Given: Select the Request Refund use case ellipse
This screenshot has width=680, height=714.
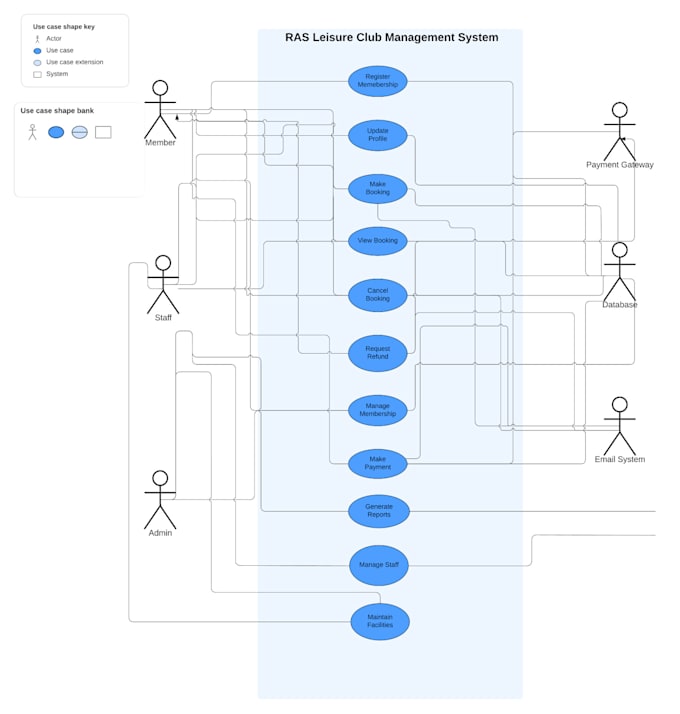Looking at the screenshot, I should (x=378, y=353).
